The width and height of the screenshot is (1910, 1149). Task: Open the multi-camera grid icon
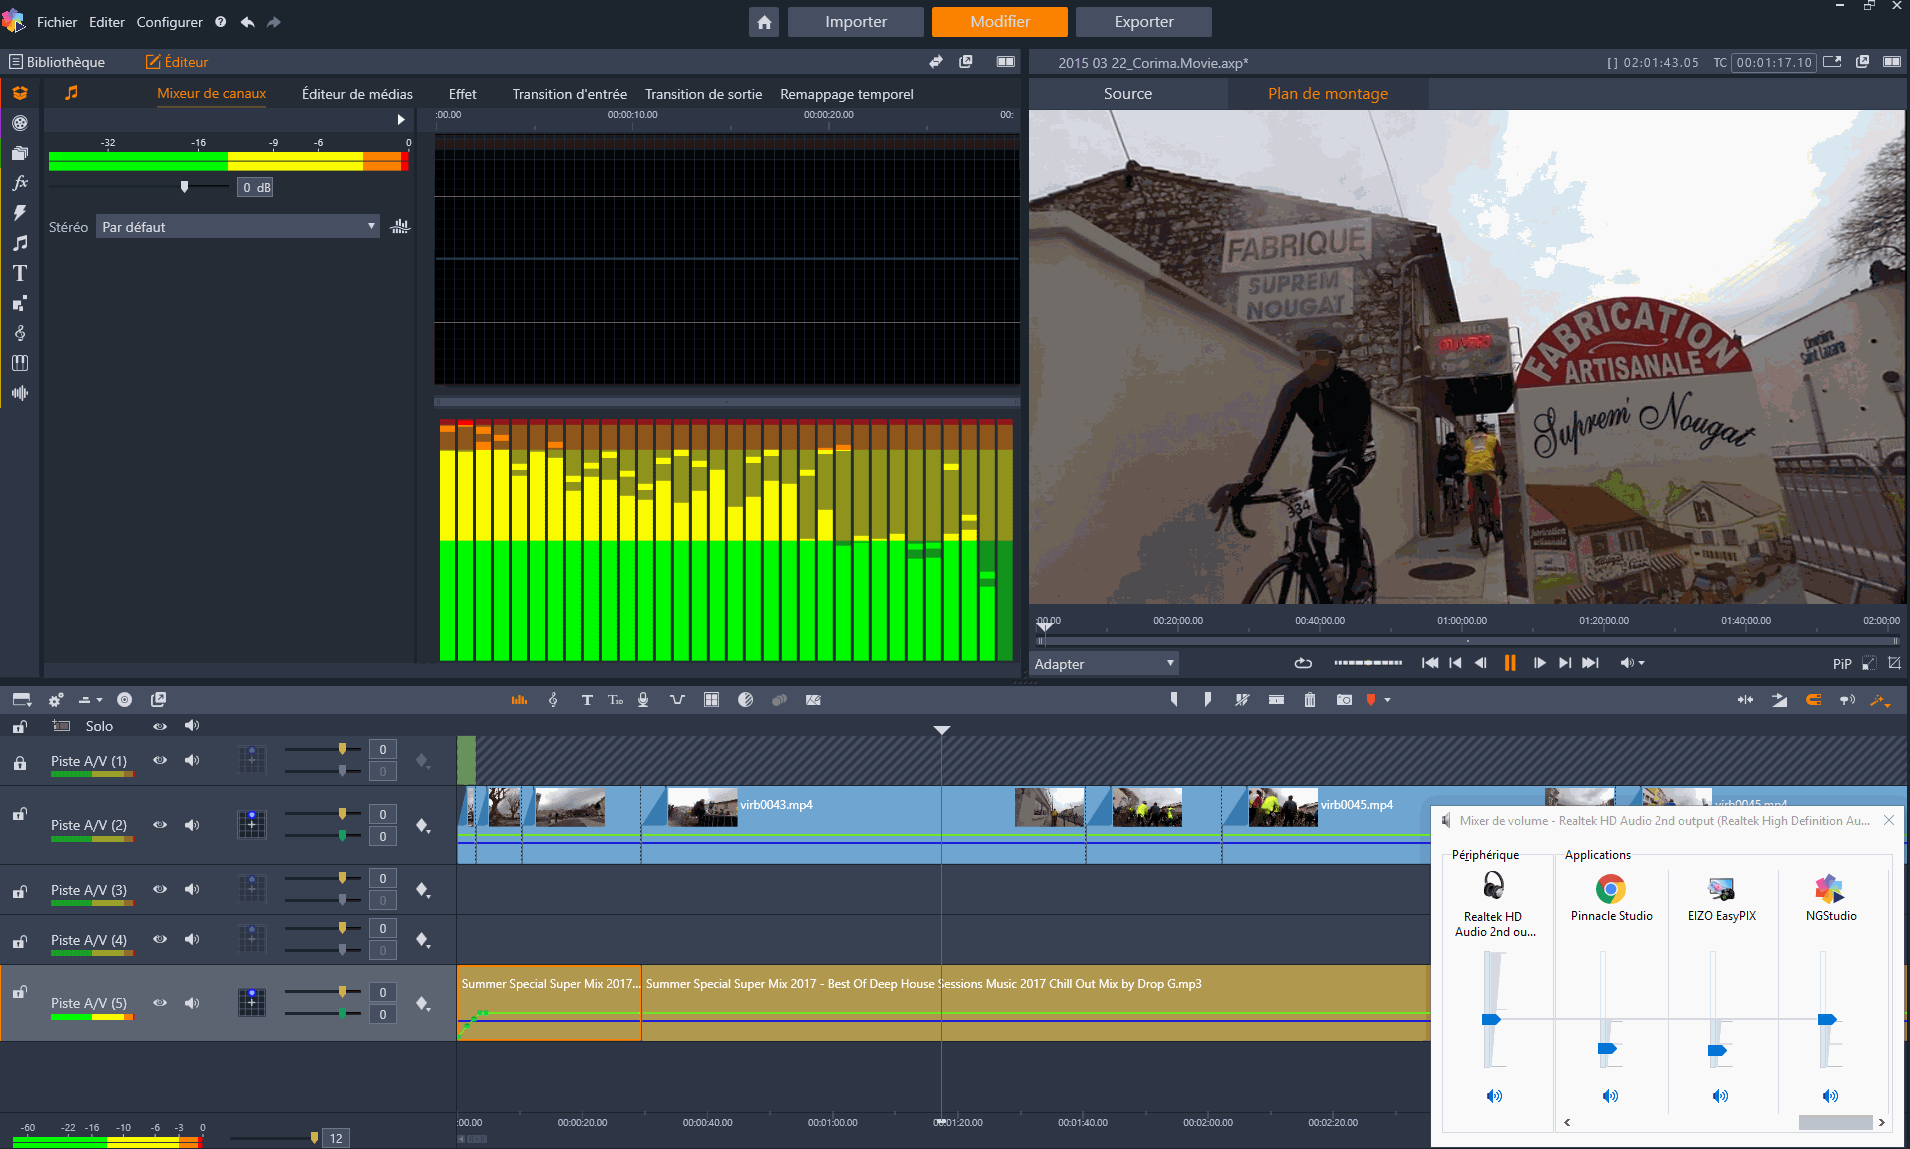point(711,700)
